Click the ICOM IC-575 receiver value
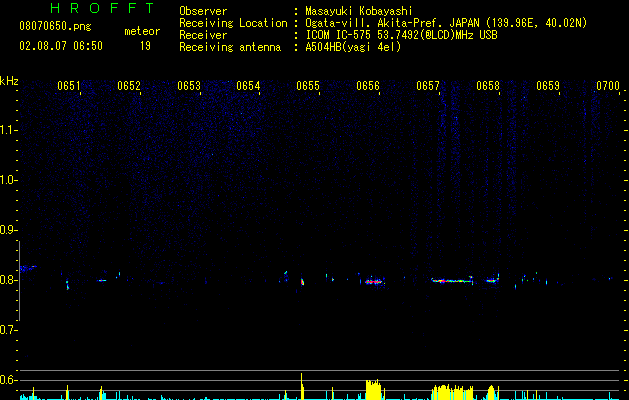The height and width of the screenshot is (400, 629). pyautogui.click(x=401, y=35)
